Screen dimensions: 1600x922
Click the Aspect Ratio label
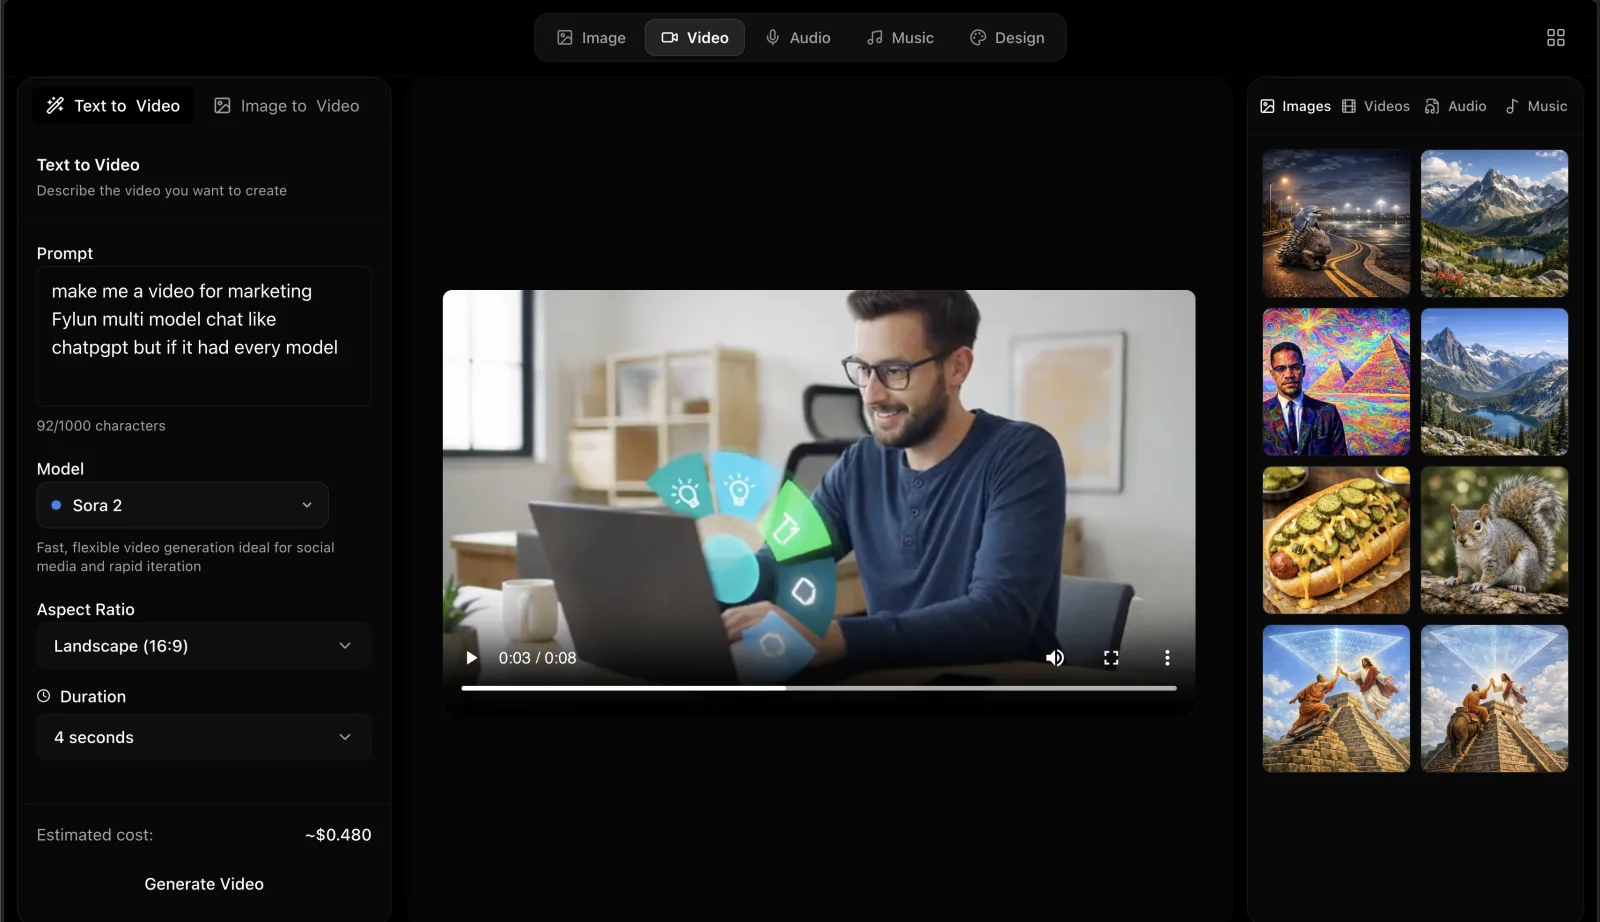[x=86, y=610]
